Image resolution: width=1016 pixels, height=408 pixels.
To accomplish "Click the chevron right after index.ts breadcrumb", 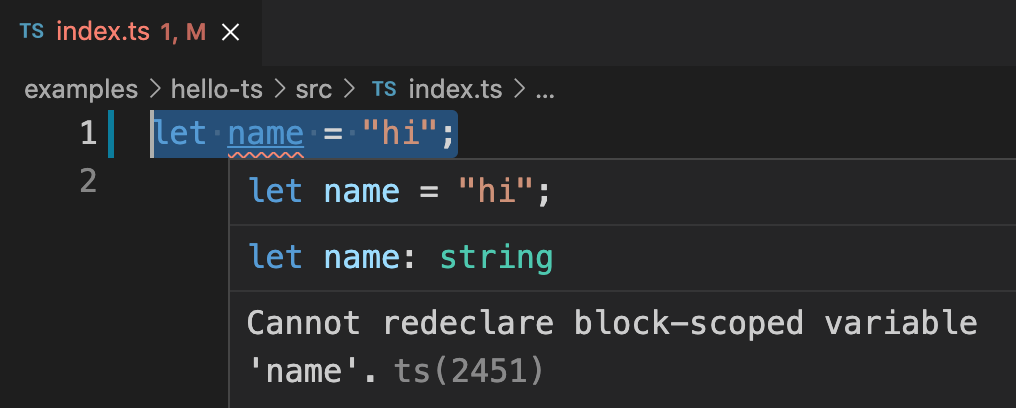I will click(519, 89).
